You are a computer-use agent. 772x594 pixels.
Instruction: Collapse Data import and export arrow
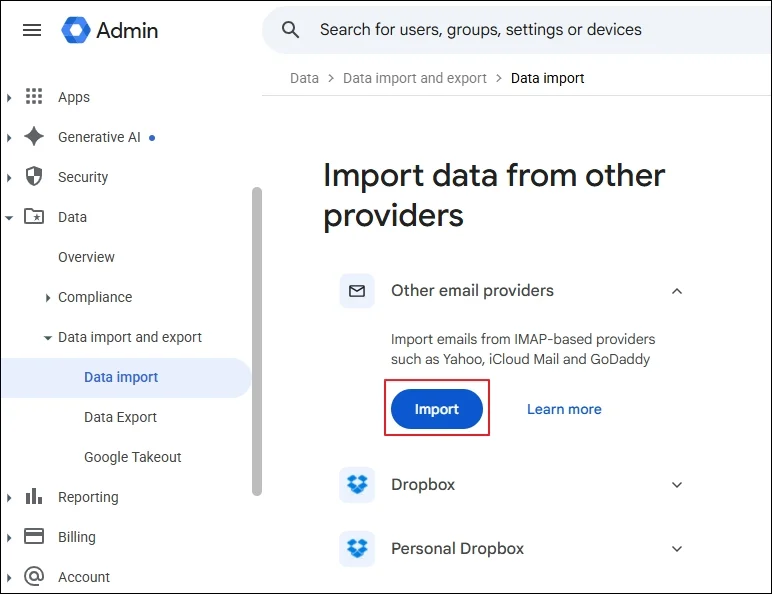pyautogui.click(x=47, y=338)
